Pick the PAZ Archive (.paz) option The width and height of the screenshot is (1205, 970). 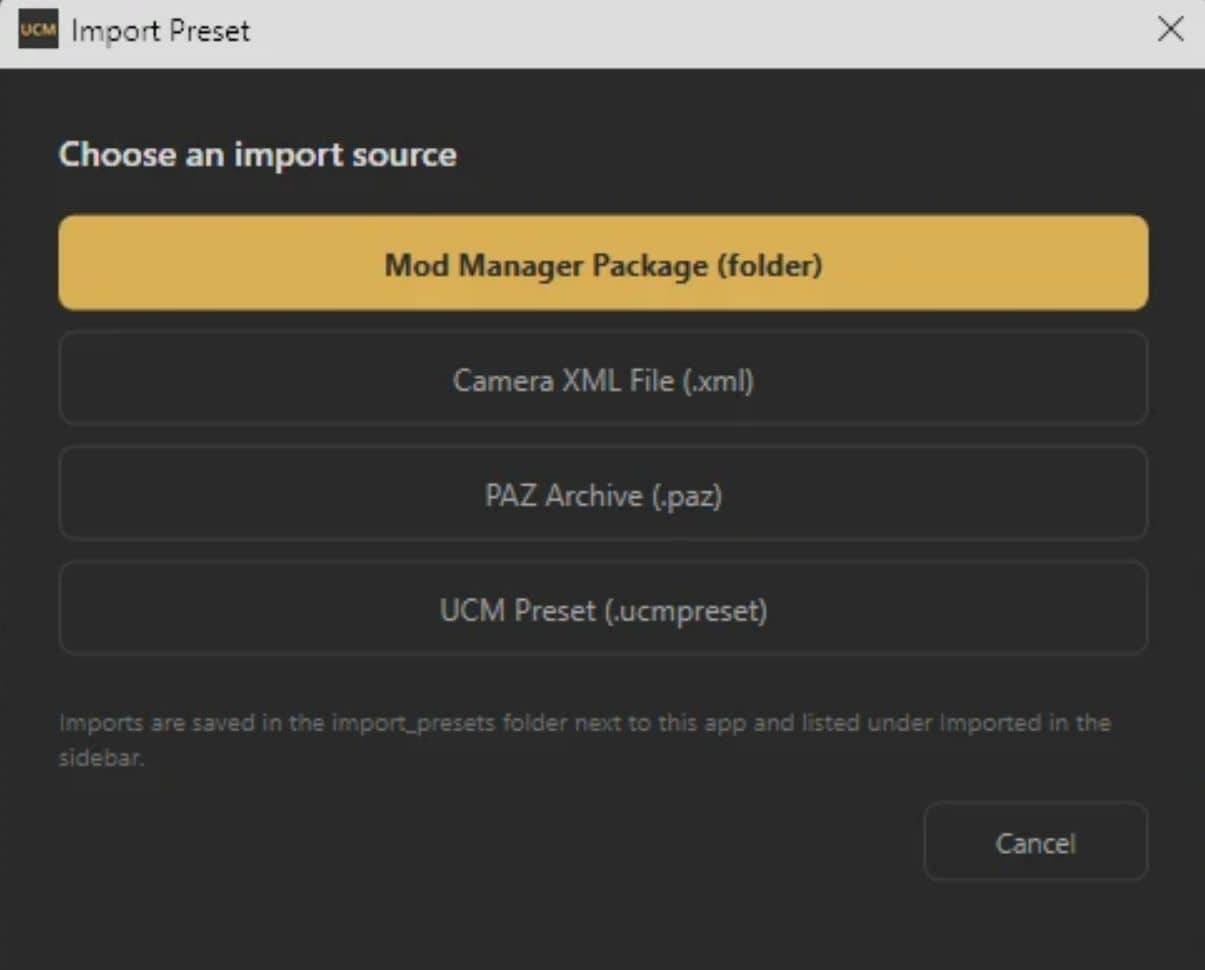(x=603, y=493)
